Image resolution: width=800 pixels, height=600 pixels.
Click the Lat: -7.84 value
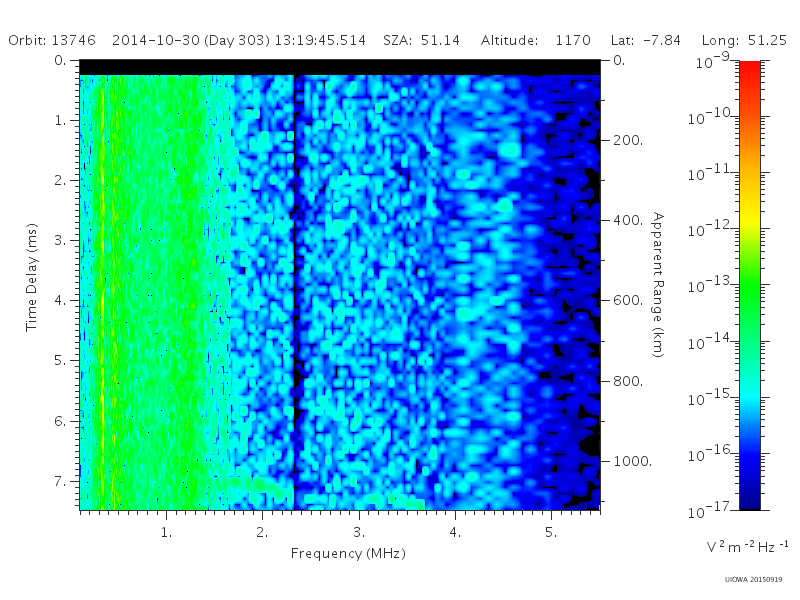[646, 40]
